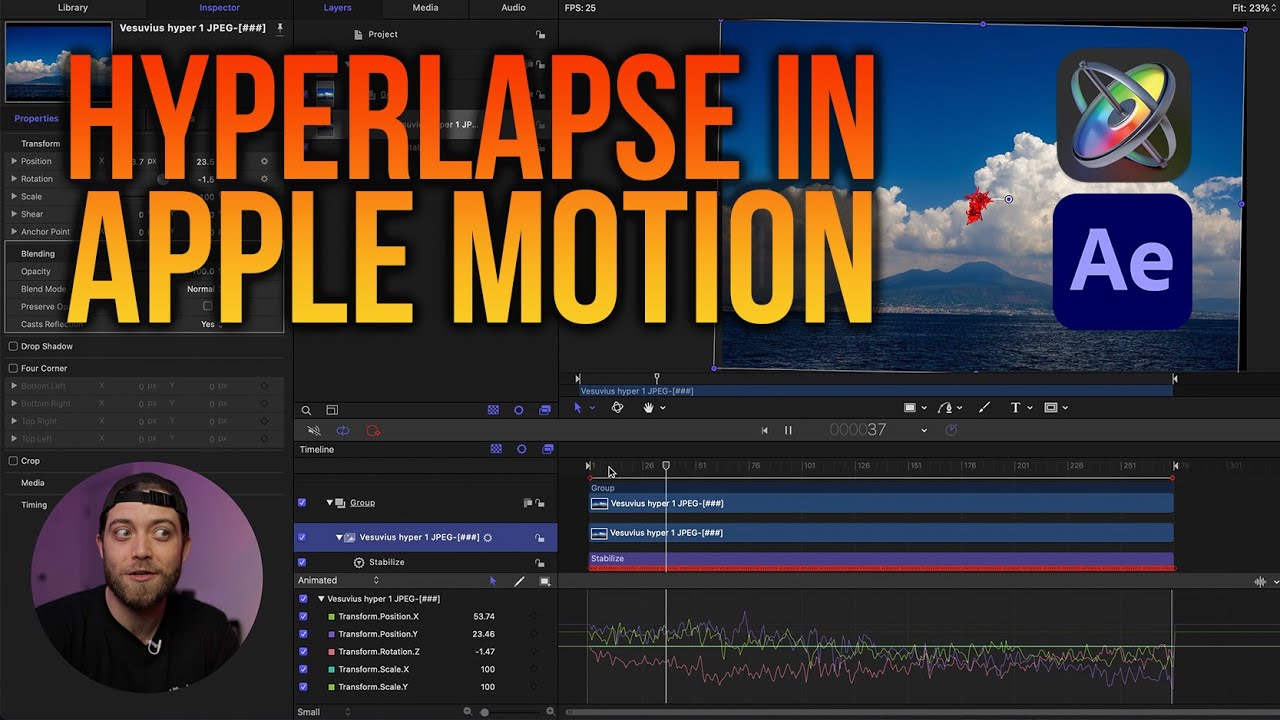Click zoom in magnifier in keyframe editor

(550, 711)
